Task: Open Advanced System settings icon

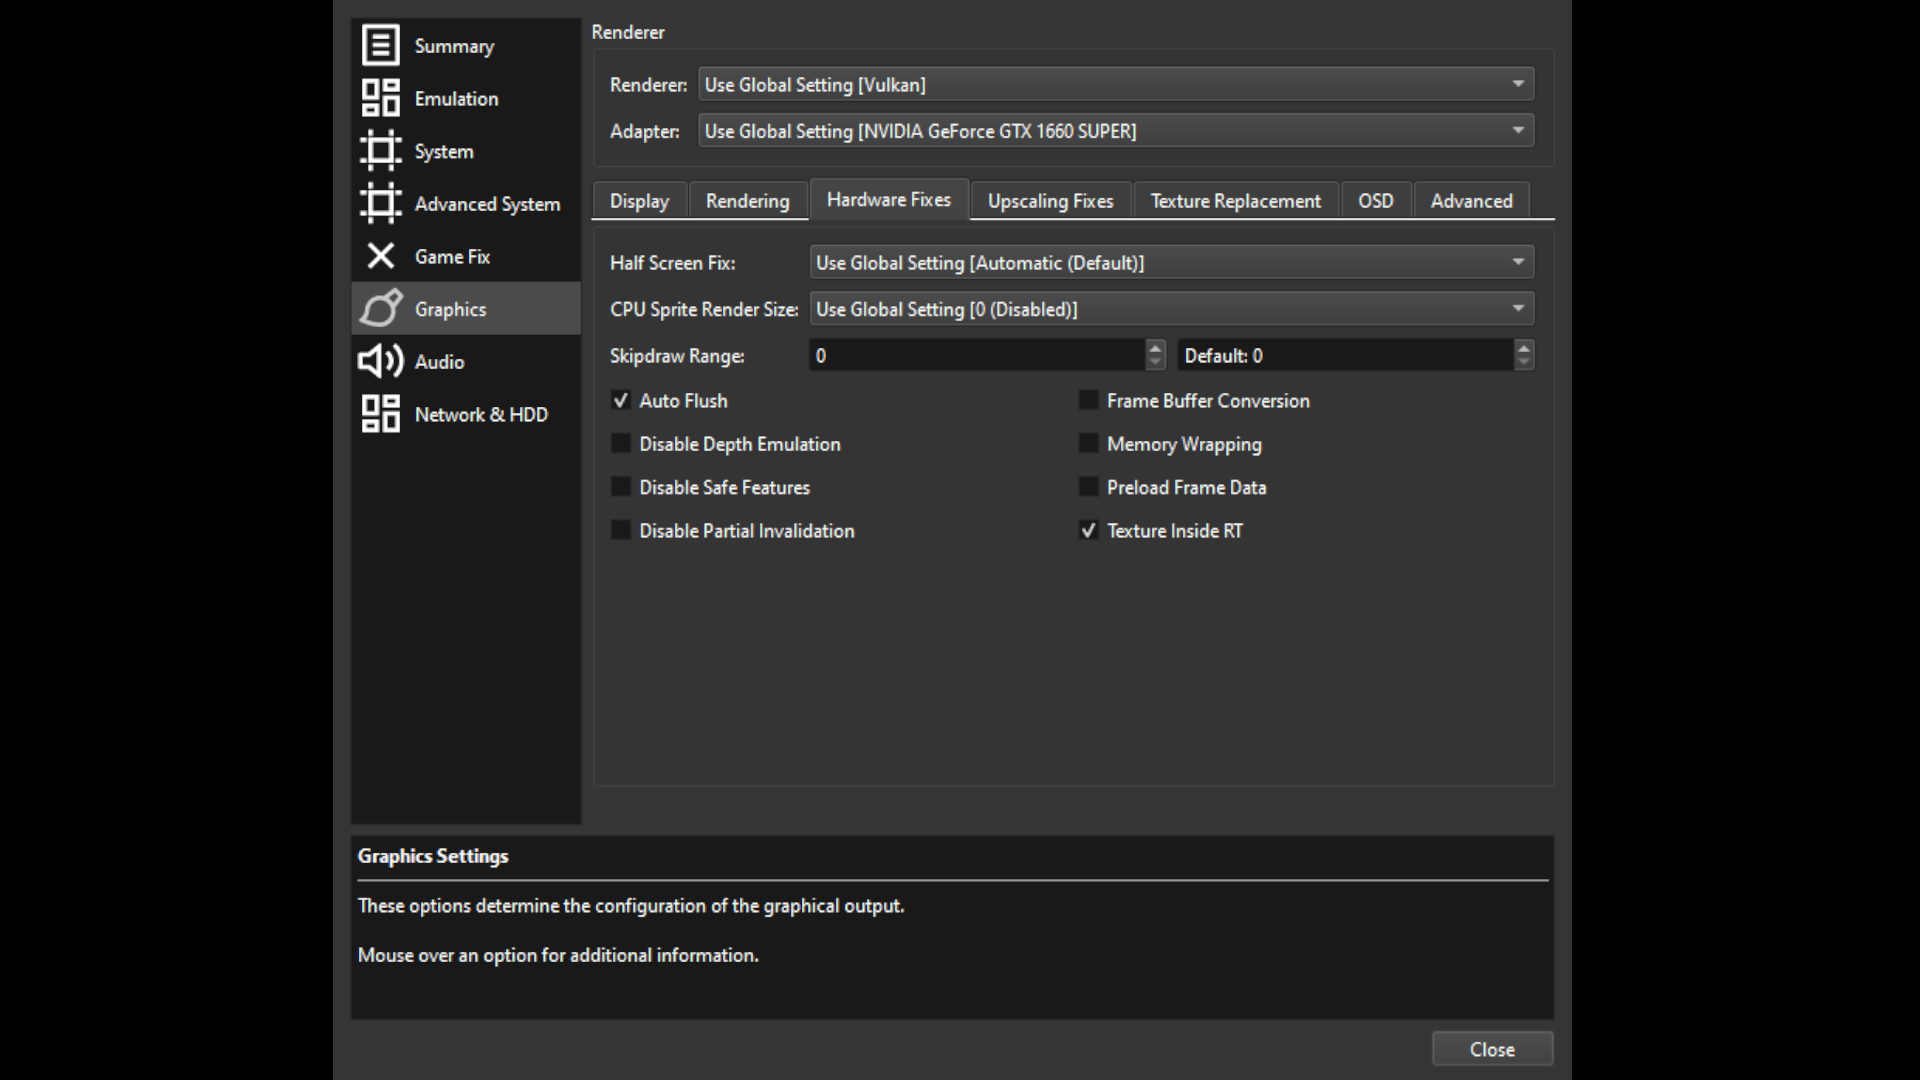Action: point(380,203)
